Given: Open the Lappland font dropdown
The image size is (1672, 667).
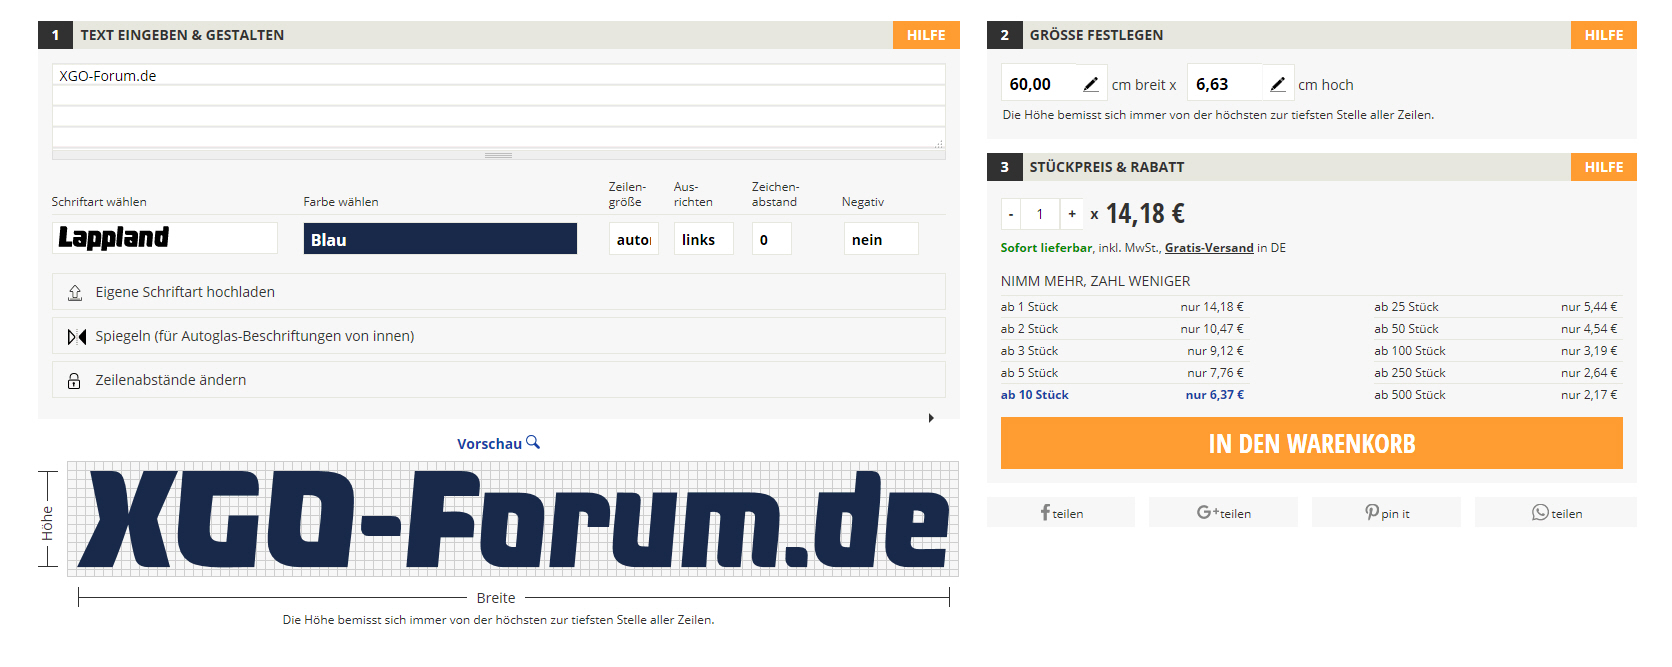Looking at the screenshot, I should 165,238.
